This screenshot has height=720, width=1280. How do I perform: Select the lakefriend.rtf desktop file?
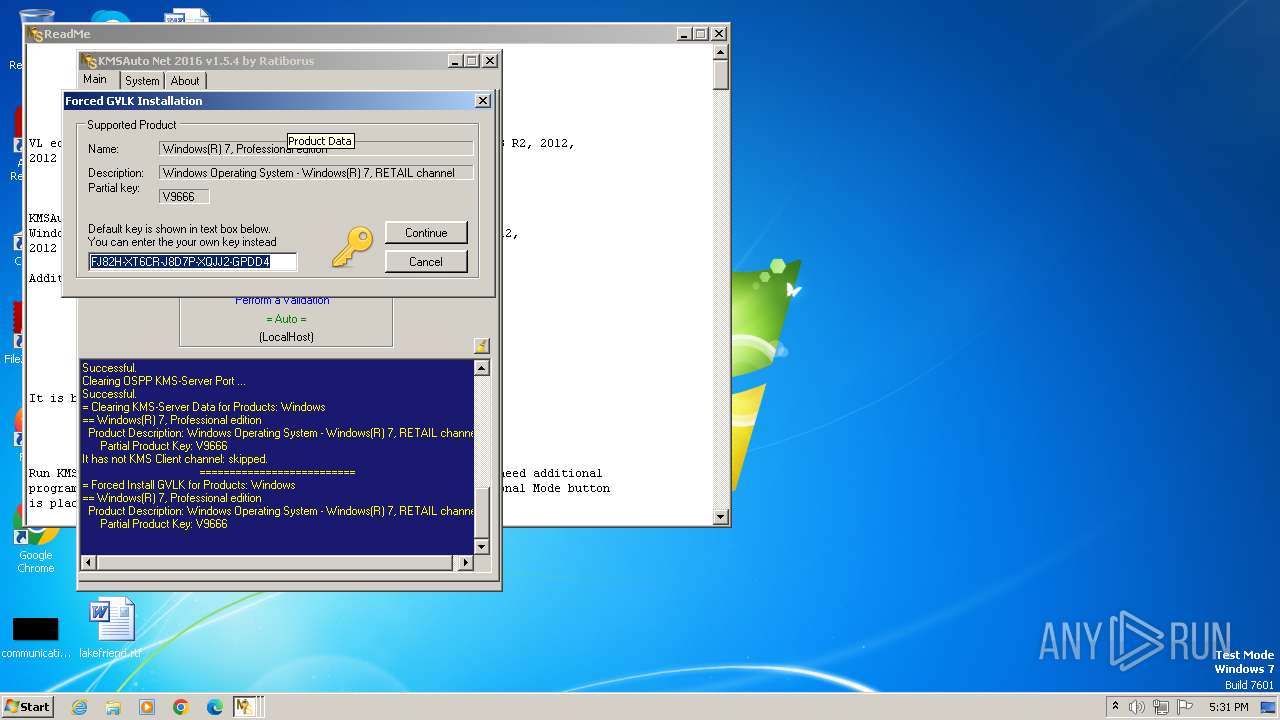[111, 629]
